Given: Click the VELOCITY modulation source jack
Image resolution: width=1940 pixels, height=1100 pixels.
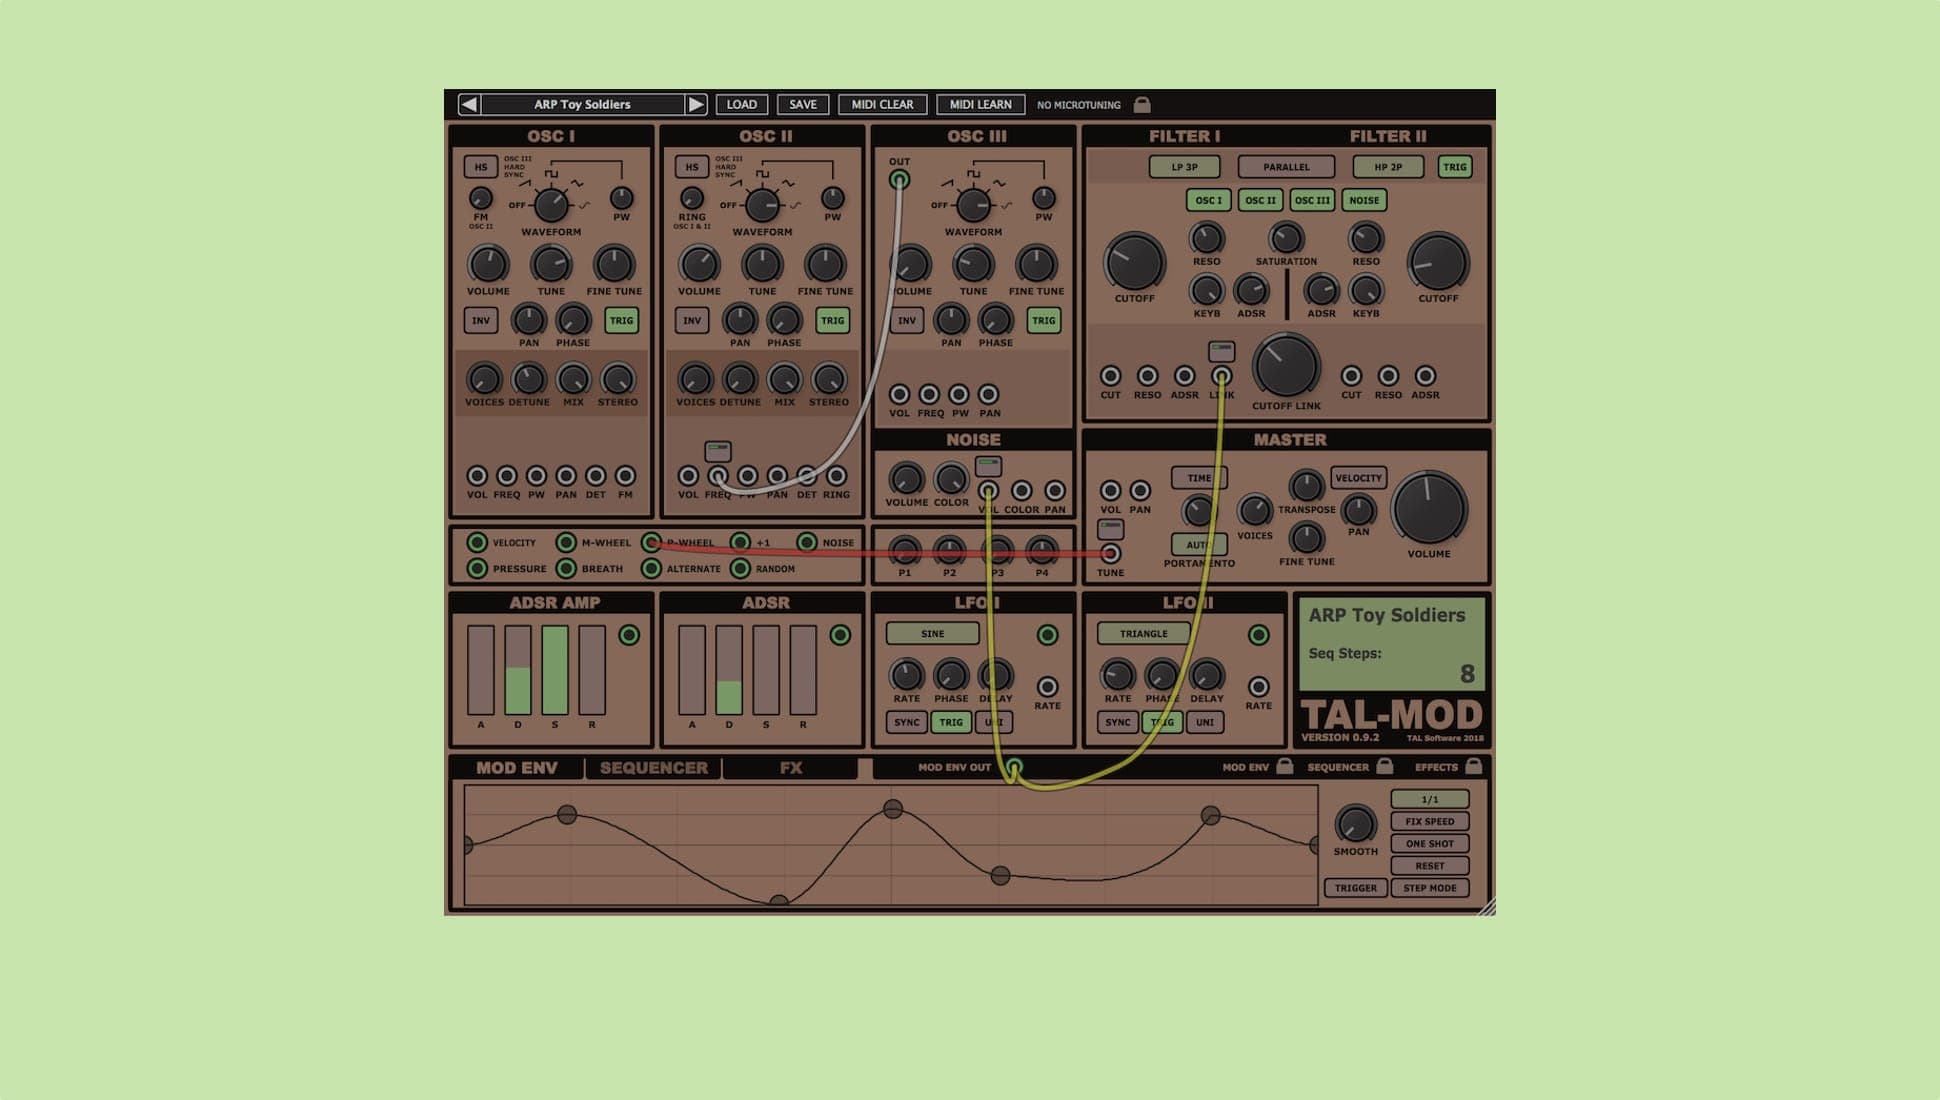Looking at the screenshot, I should (477, 542).
